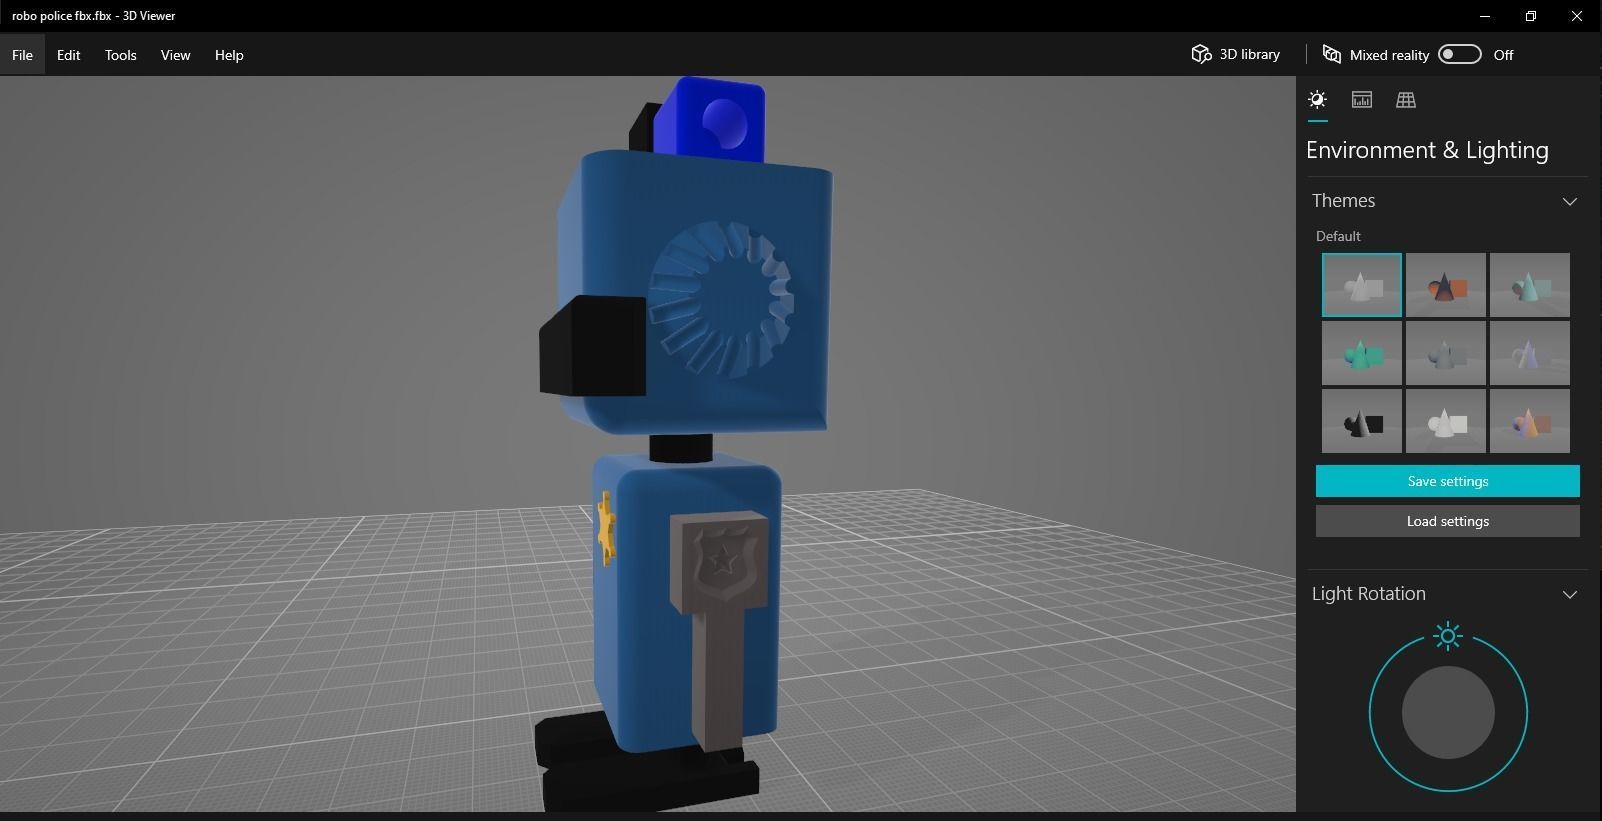Click the gray police badge on robot

[725, 562]
